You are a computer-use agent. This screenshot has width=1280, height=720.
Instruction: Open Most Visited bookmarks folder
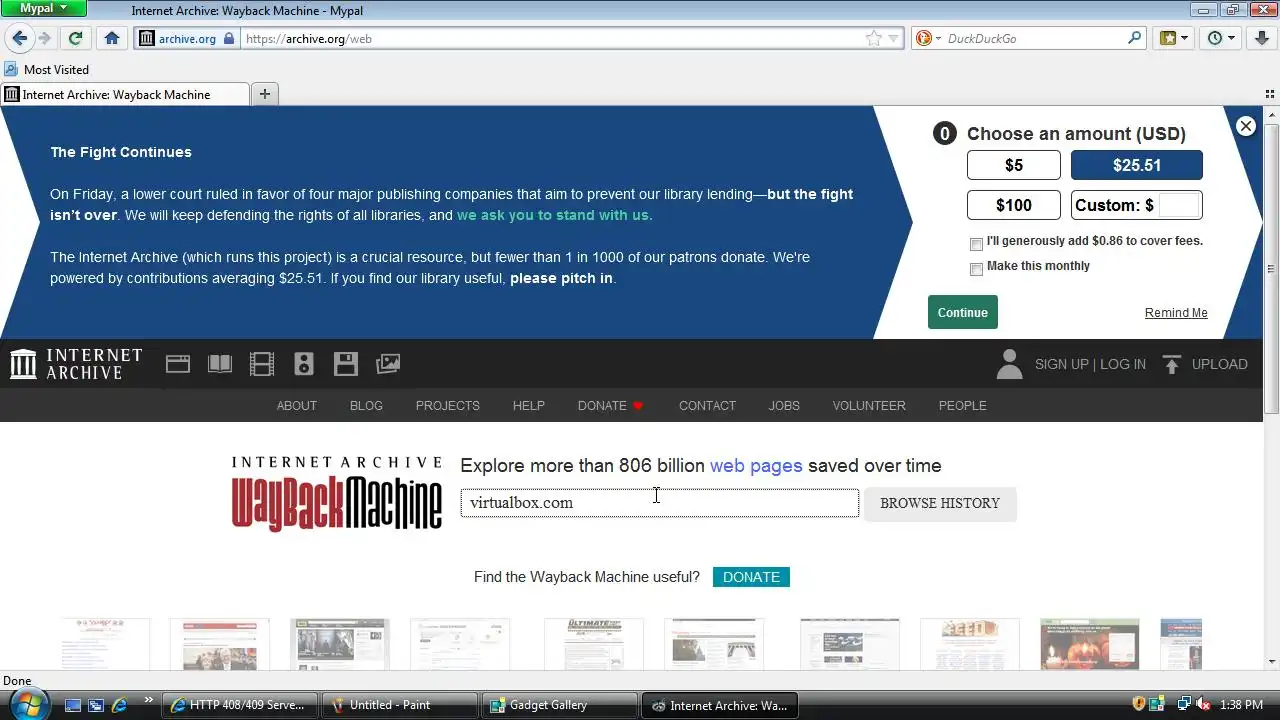(x=47, y=69)
